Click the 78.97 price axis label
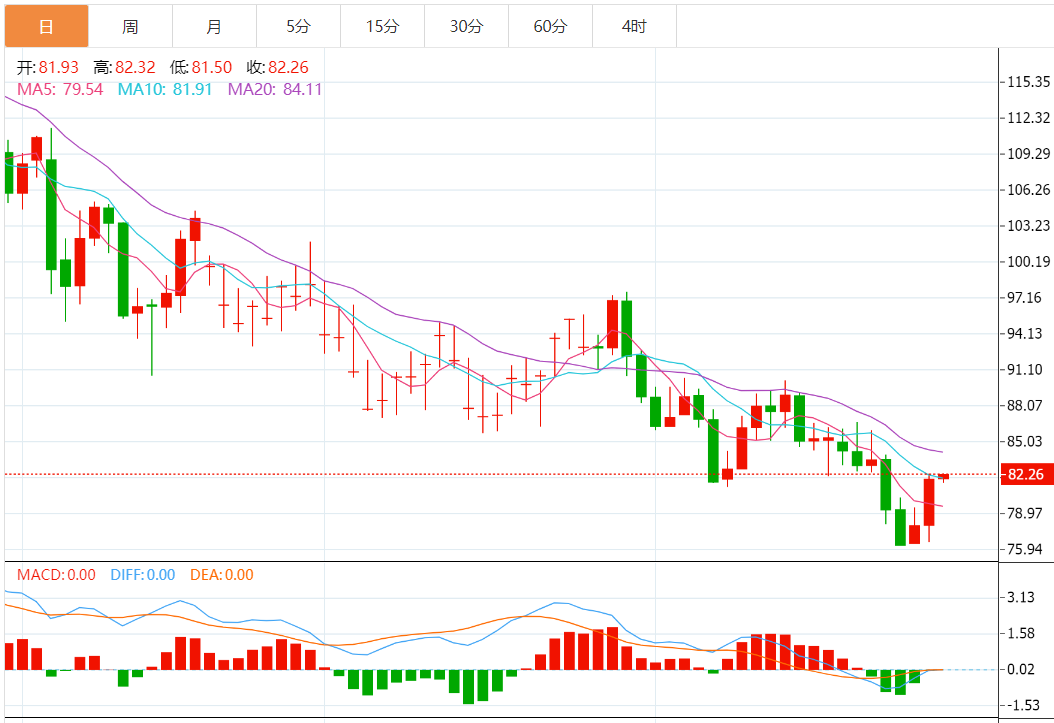This screenshot has height=723, width=1054. (1025, 513)
